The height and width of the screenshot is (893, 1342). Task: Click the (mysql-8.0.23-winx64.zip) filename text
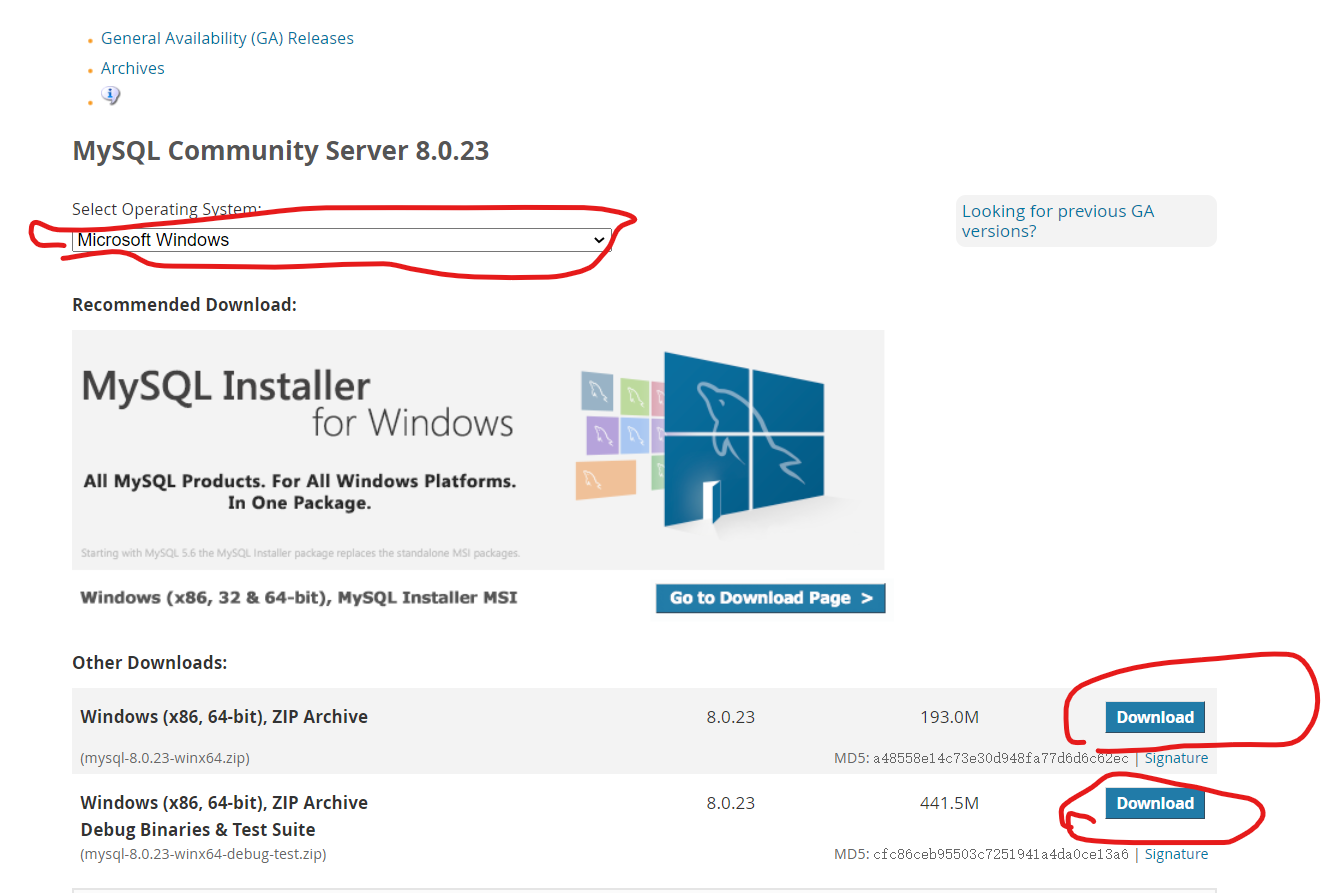click(165, 758)
